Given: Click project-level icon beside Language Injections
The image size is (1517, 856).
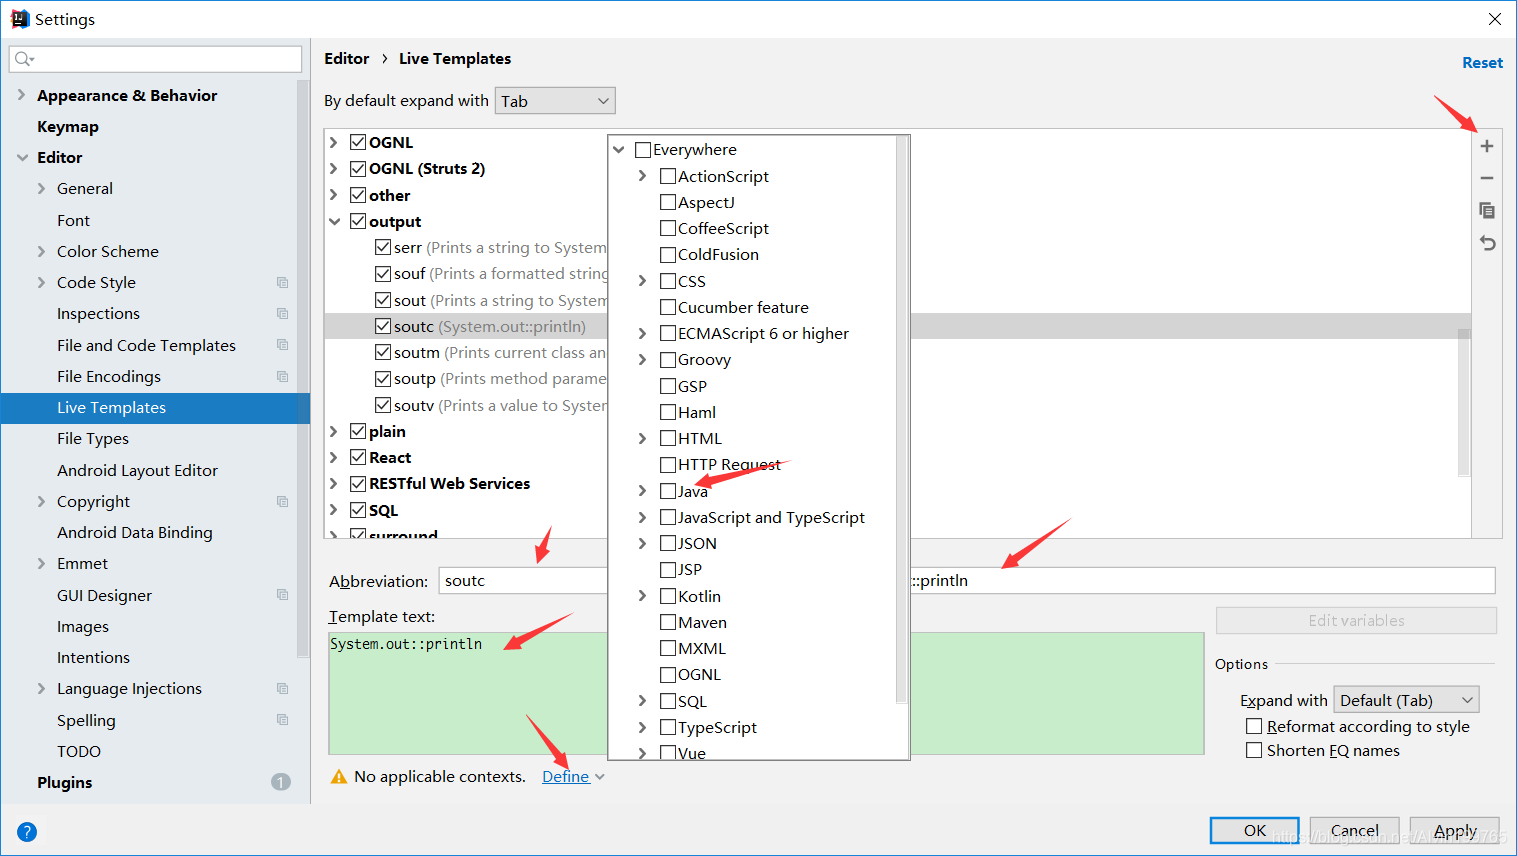Looking at the screenshot, I should (x=282, y=689).
